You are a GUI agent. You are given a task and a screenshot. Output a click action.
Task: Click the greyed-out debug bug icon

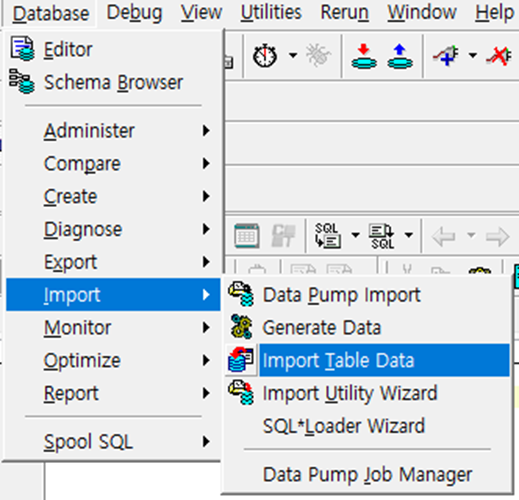[x=318, y=55]
